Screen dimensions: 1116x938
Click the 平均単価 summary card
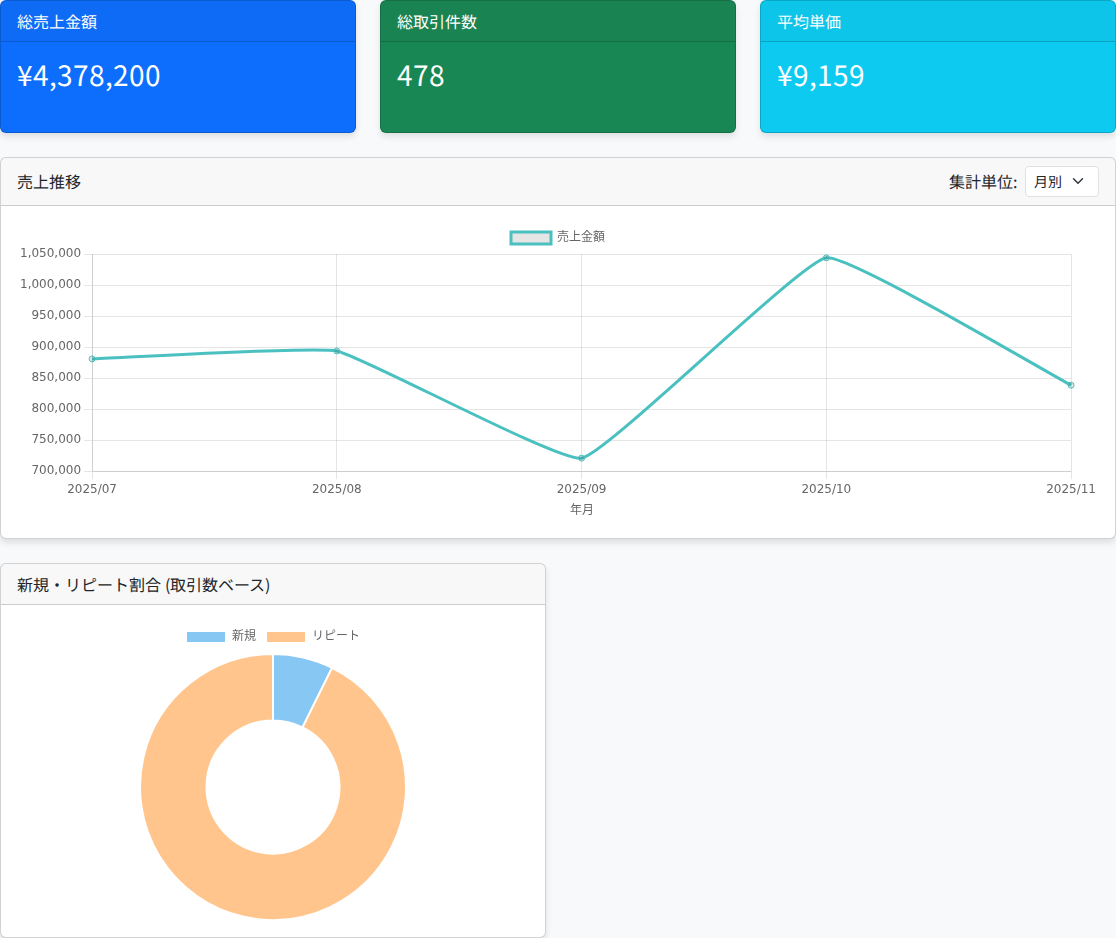pos(937,67)
